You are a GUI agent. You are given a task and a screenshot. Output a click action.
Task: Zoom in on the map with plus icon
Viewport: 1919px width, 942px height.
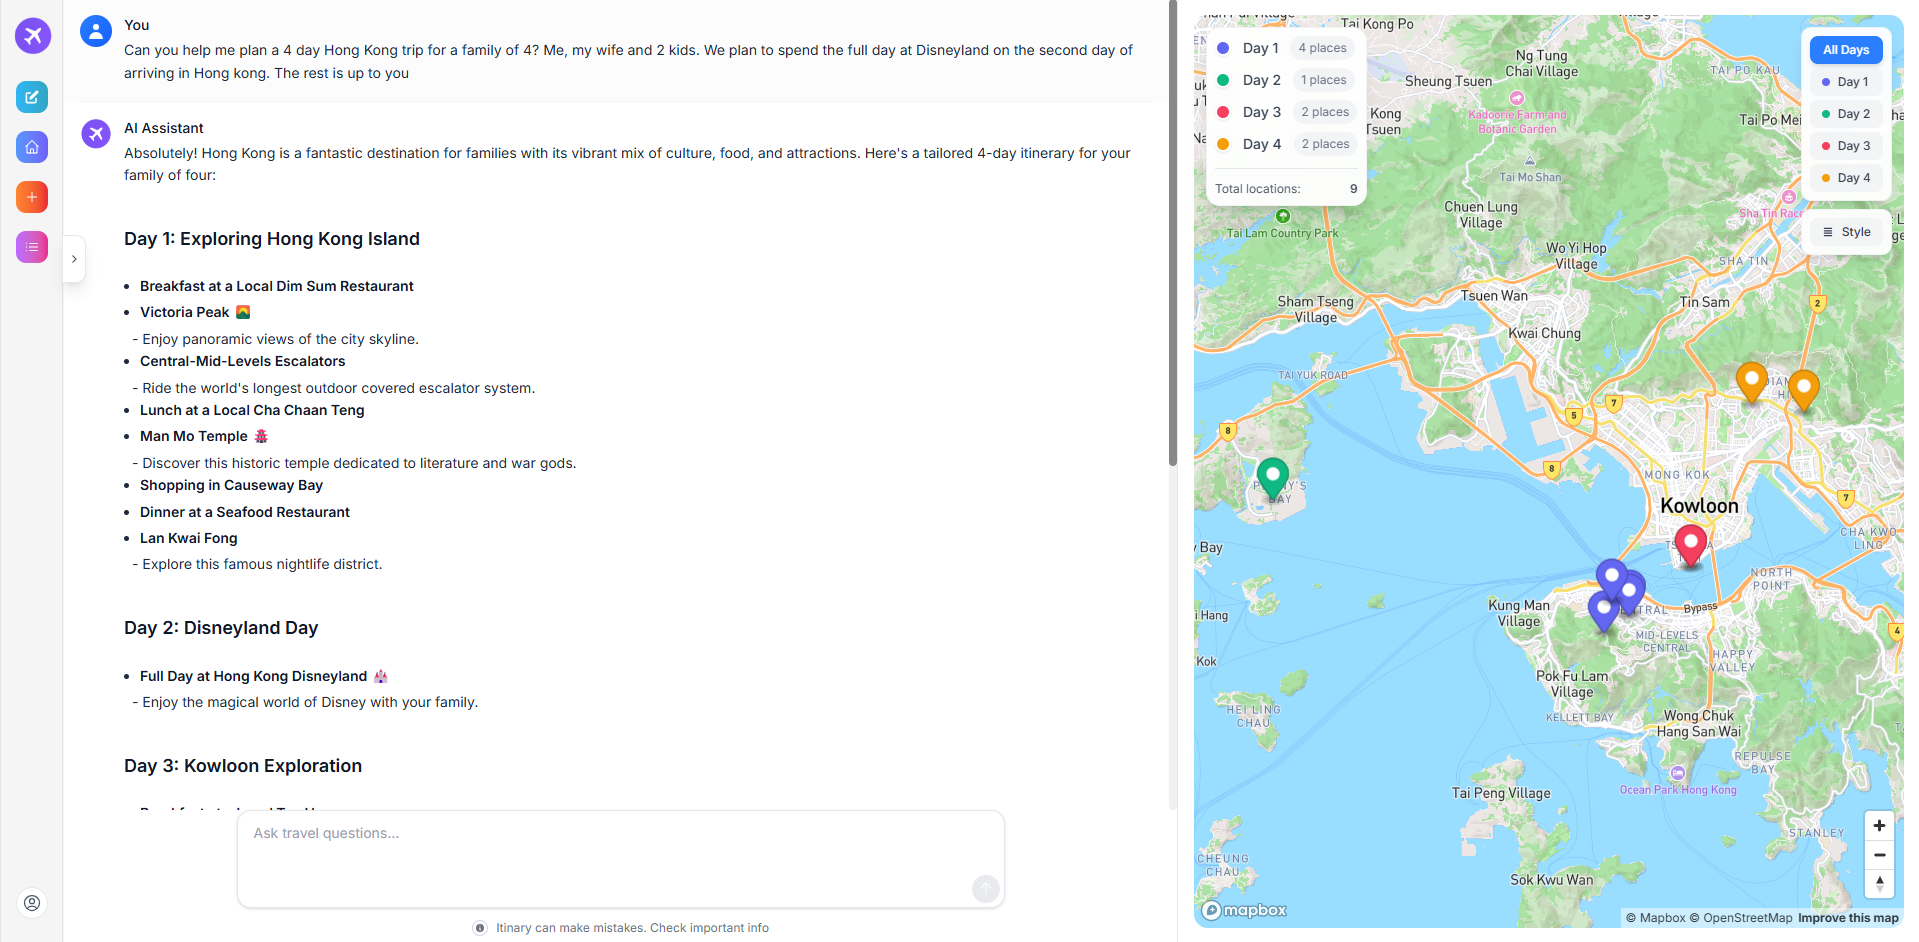click(x=1879, y=825)
